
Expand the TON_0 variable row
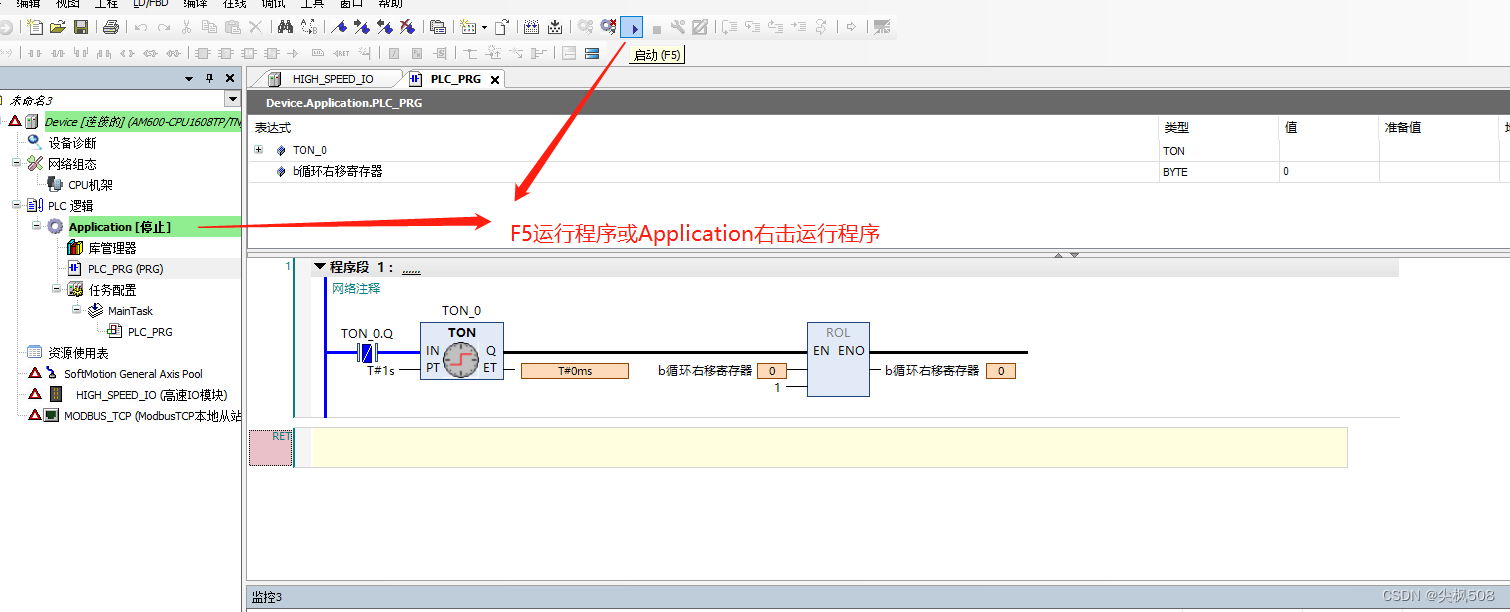(259, 150)
